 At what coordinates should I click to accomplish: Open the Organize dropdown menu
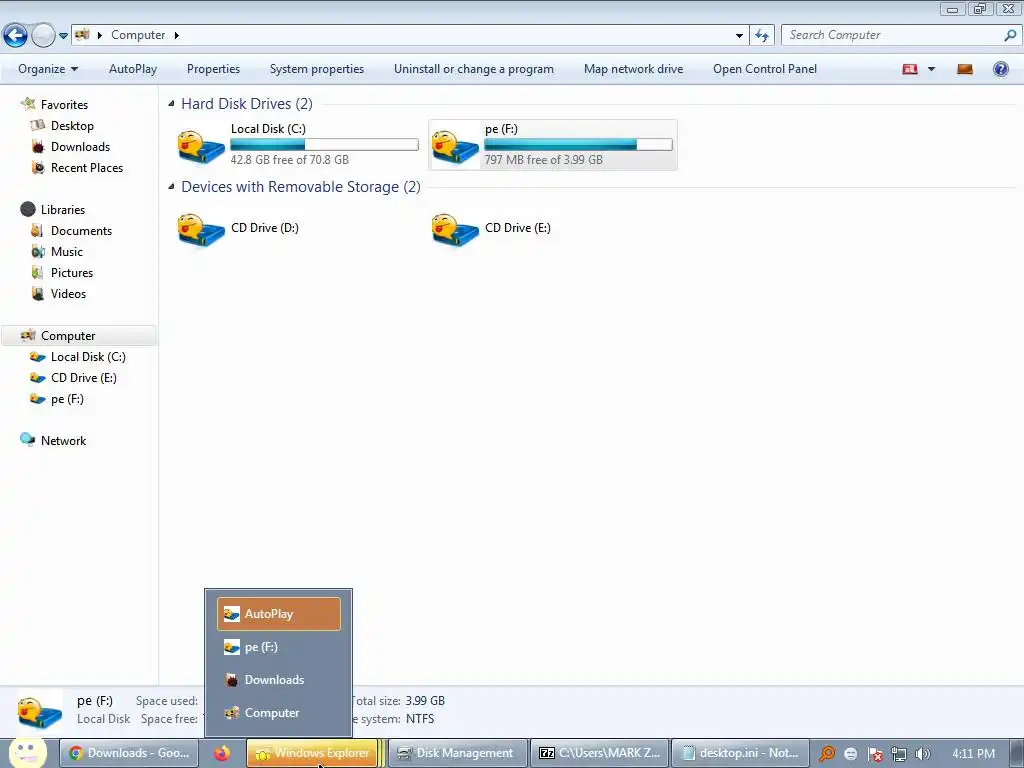tap(48, 69)
